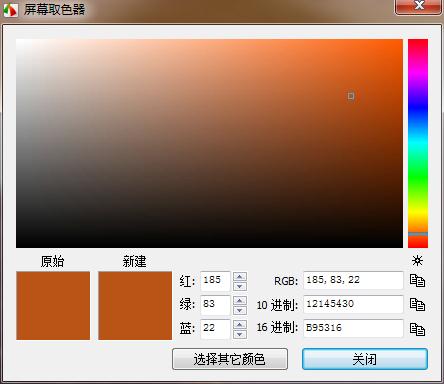Click the 选择其它颜色 button

point(230,359)
